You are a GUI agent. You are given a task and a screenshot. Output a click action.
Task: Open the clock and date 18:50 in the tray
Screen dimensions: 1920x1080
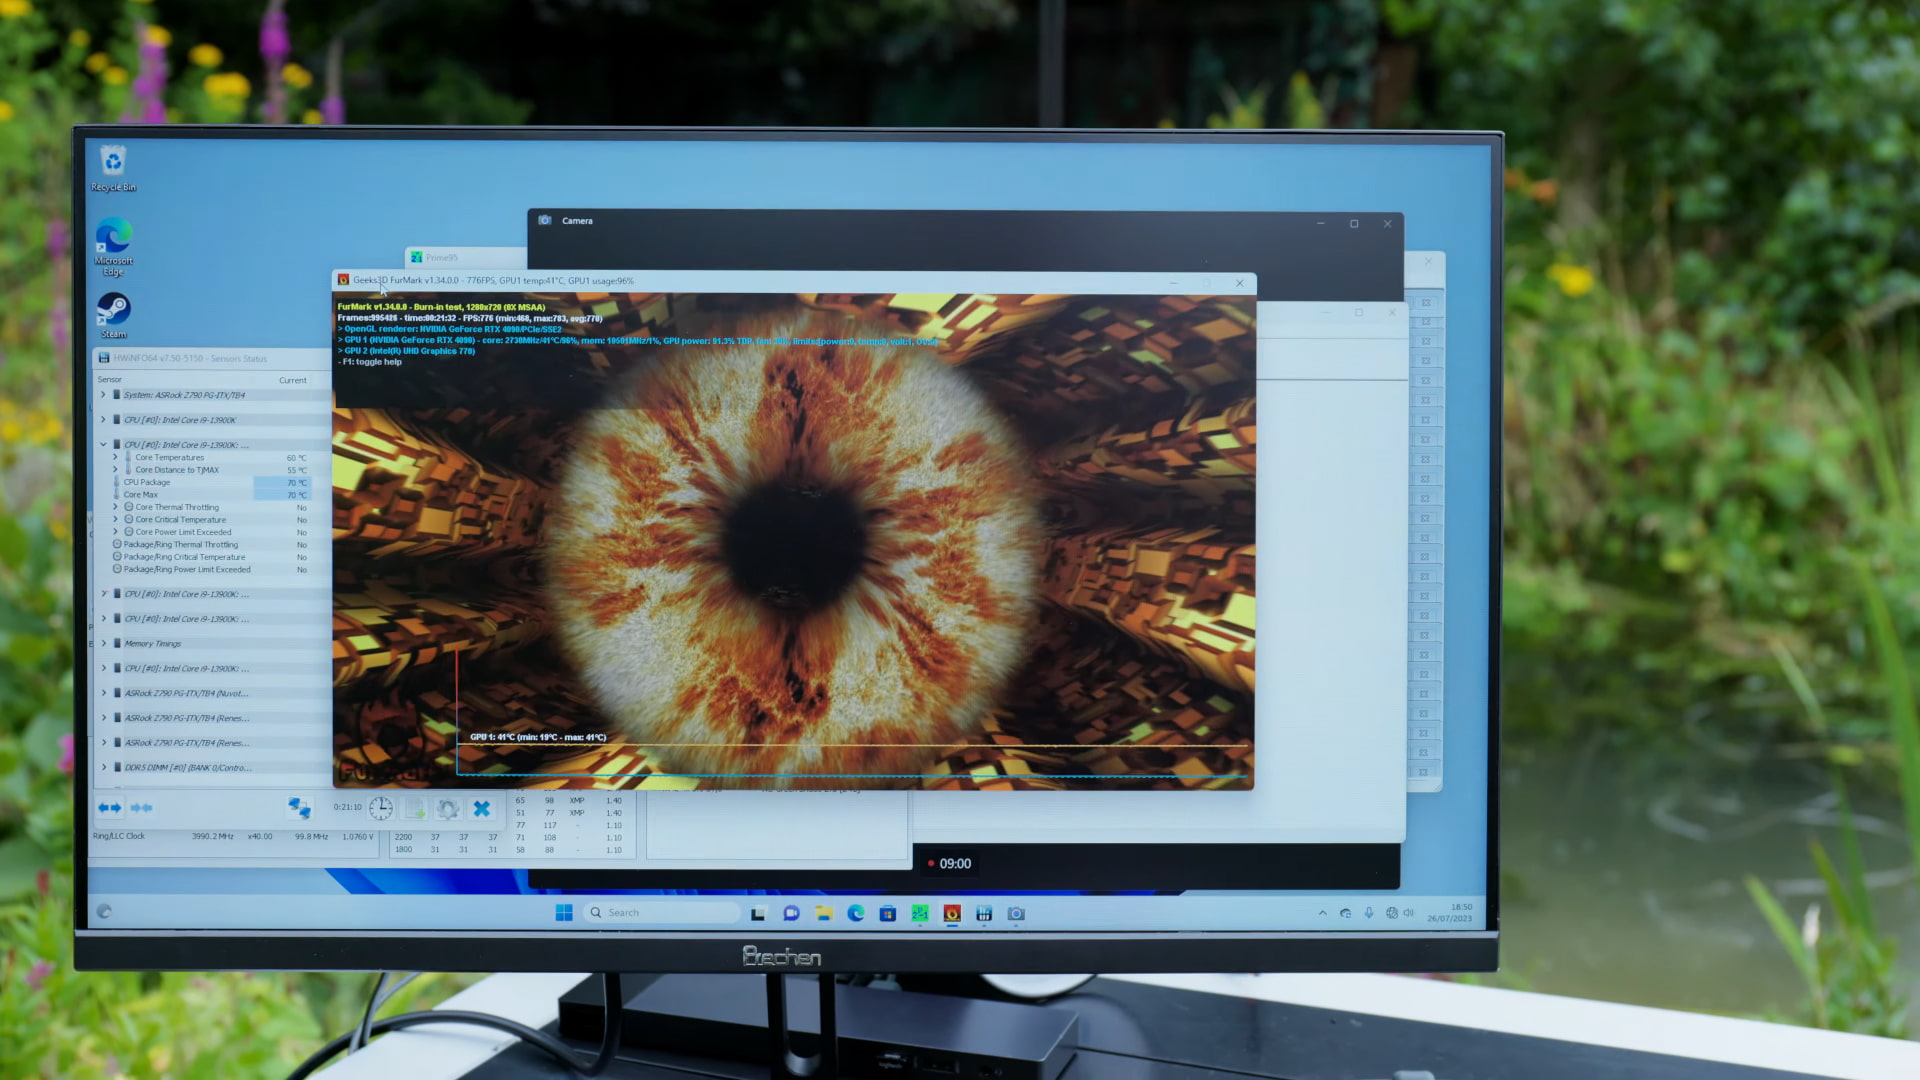[x=1449, y=913]
